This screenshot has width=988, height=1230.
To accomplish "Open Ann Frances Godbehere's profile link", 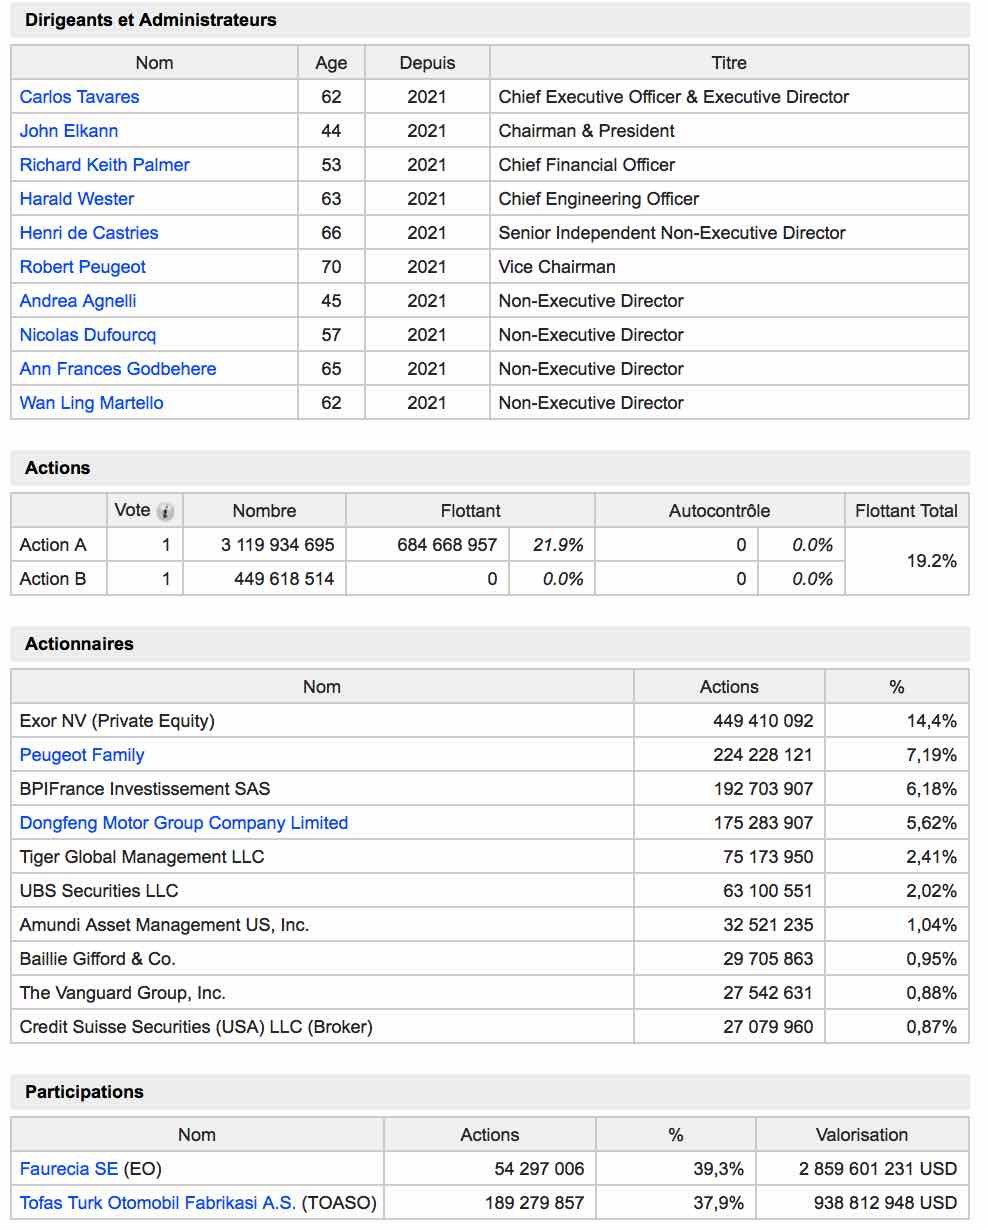I will point(118,369).
